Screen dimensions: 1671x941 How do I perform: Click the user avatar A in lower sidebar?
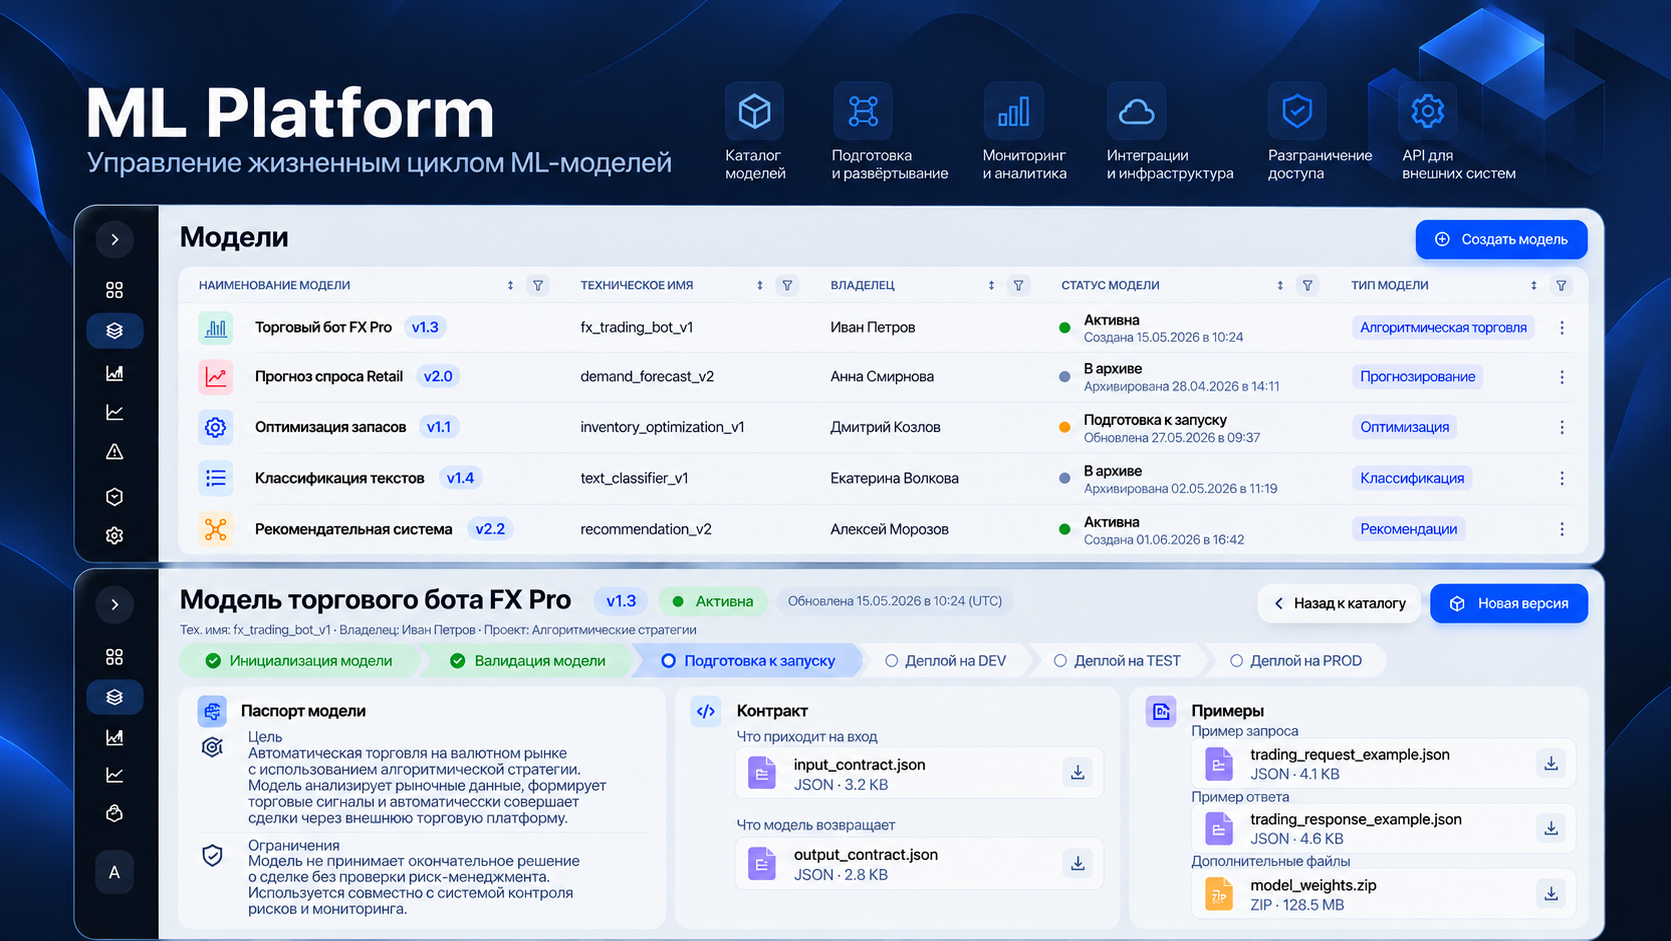tap(114, 872)
